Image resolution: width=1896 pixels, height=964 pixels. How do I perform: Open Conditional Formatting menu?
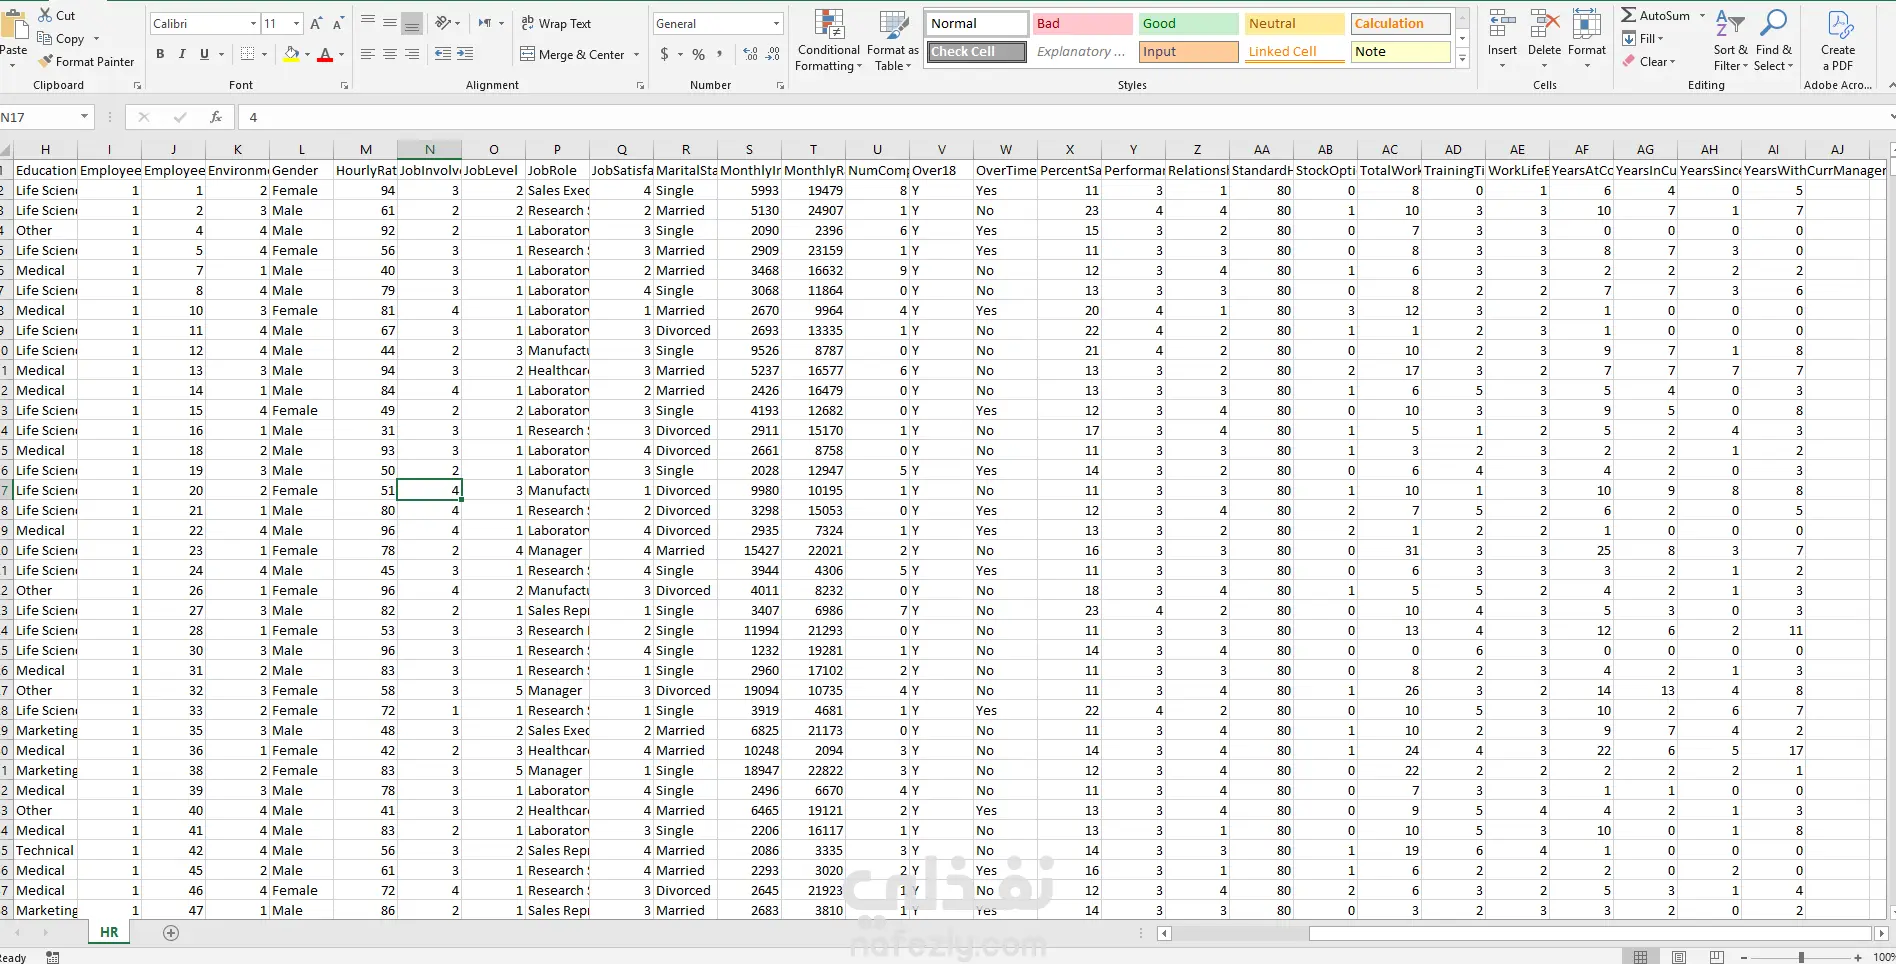(828, 40)
